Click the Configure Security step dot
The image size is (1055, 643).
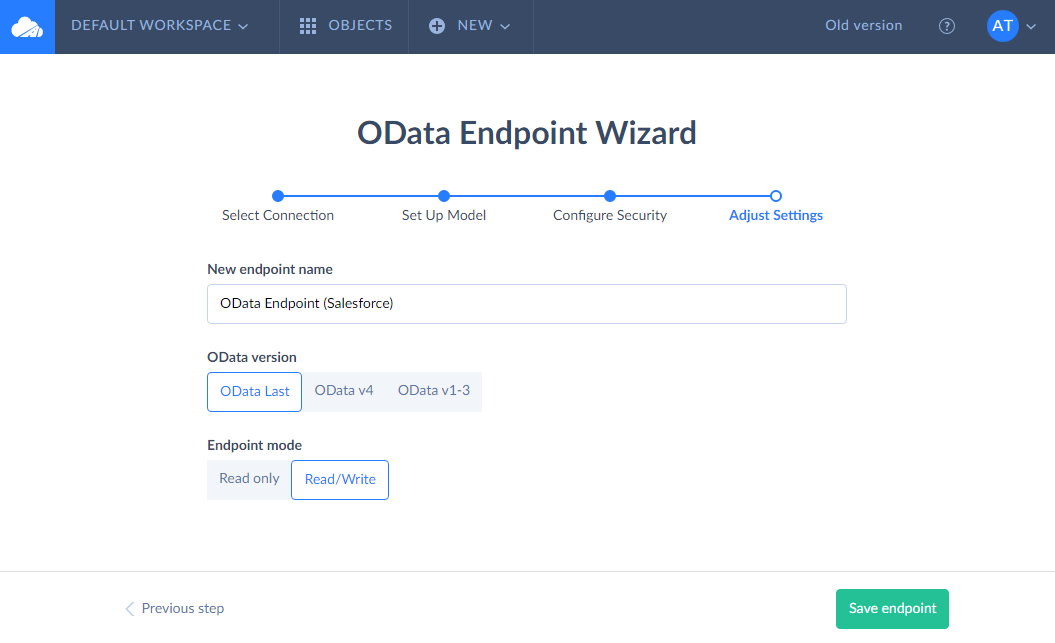(610, 196)
